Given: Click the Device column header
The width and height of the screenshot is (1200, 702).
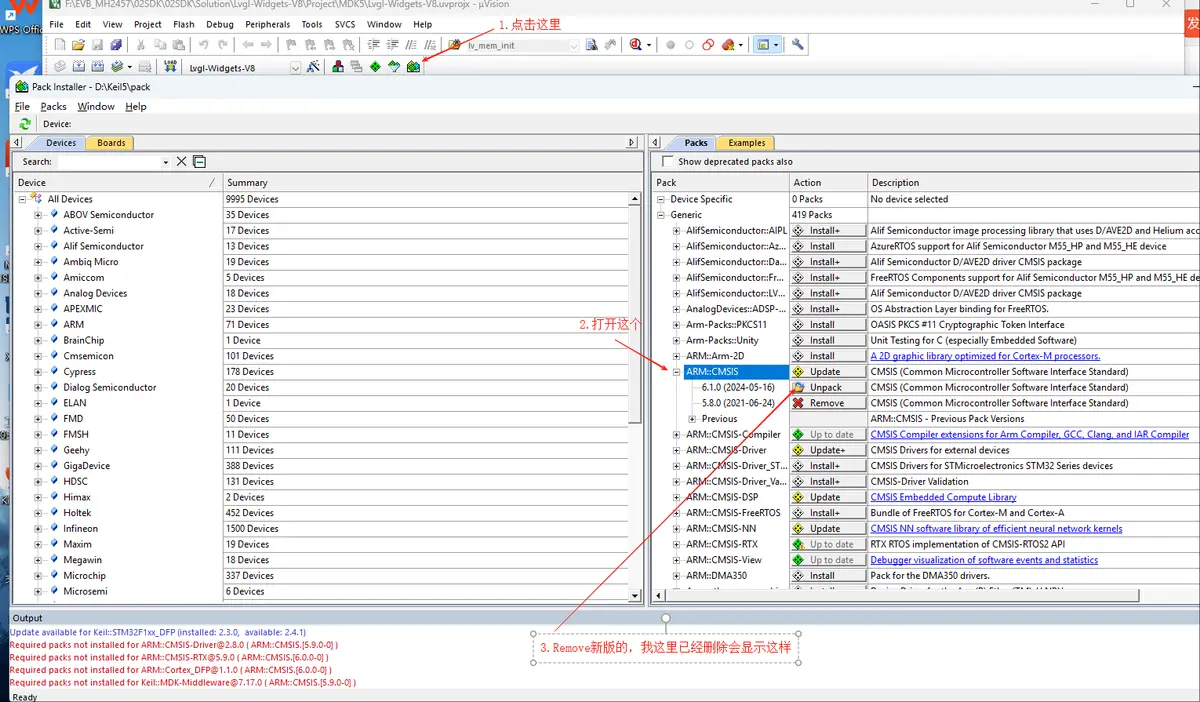Looking at the screenshot, I should pos(118,183).
